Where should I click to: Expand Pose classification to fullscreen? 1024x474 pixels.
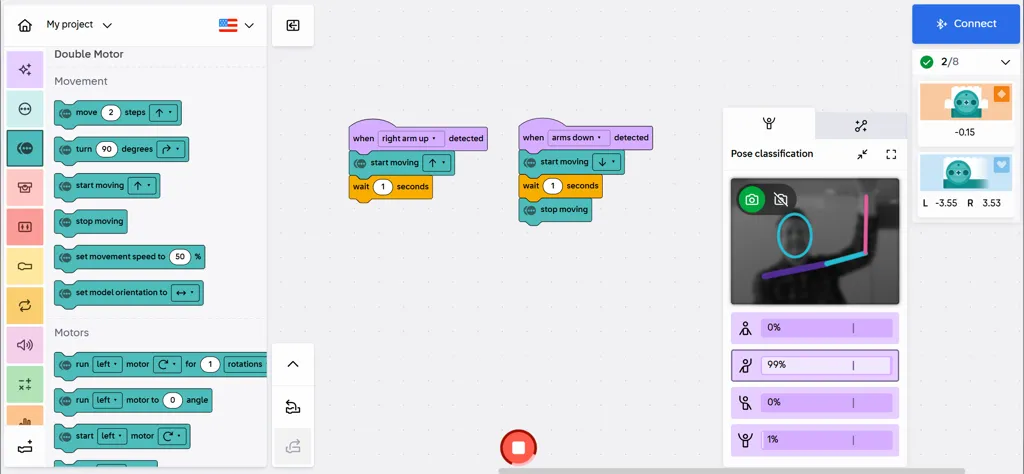[x=891, y=154]
